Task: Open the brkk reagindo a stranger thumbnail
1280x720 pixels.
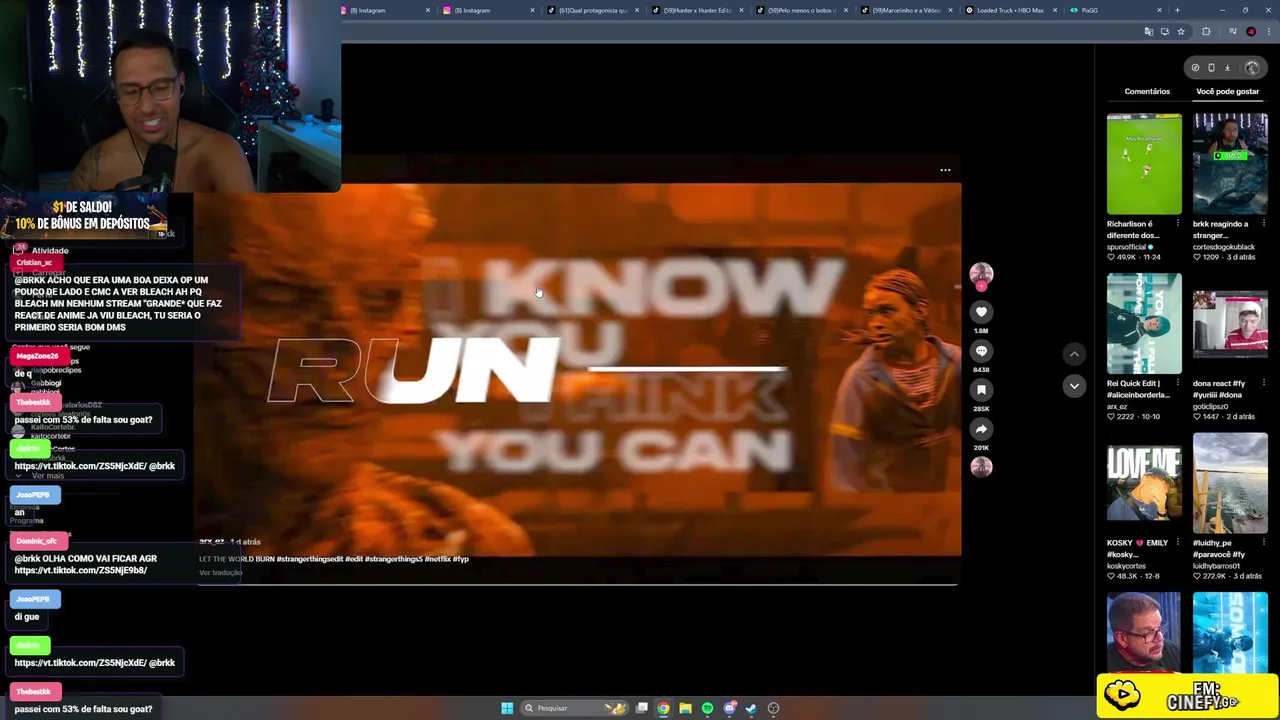Action: 1230,163
